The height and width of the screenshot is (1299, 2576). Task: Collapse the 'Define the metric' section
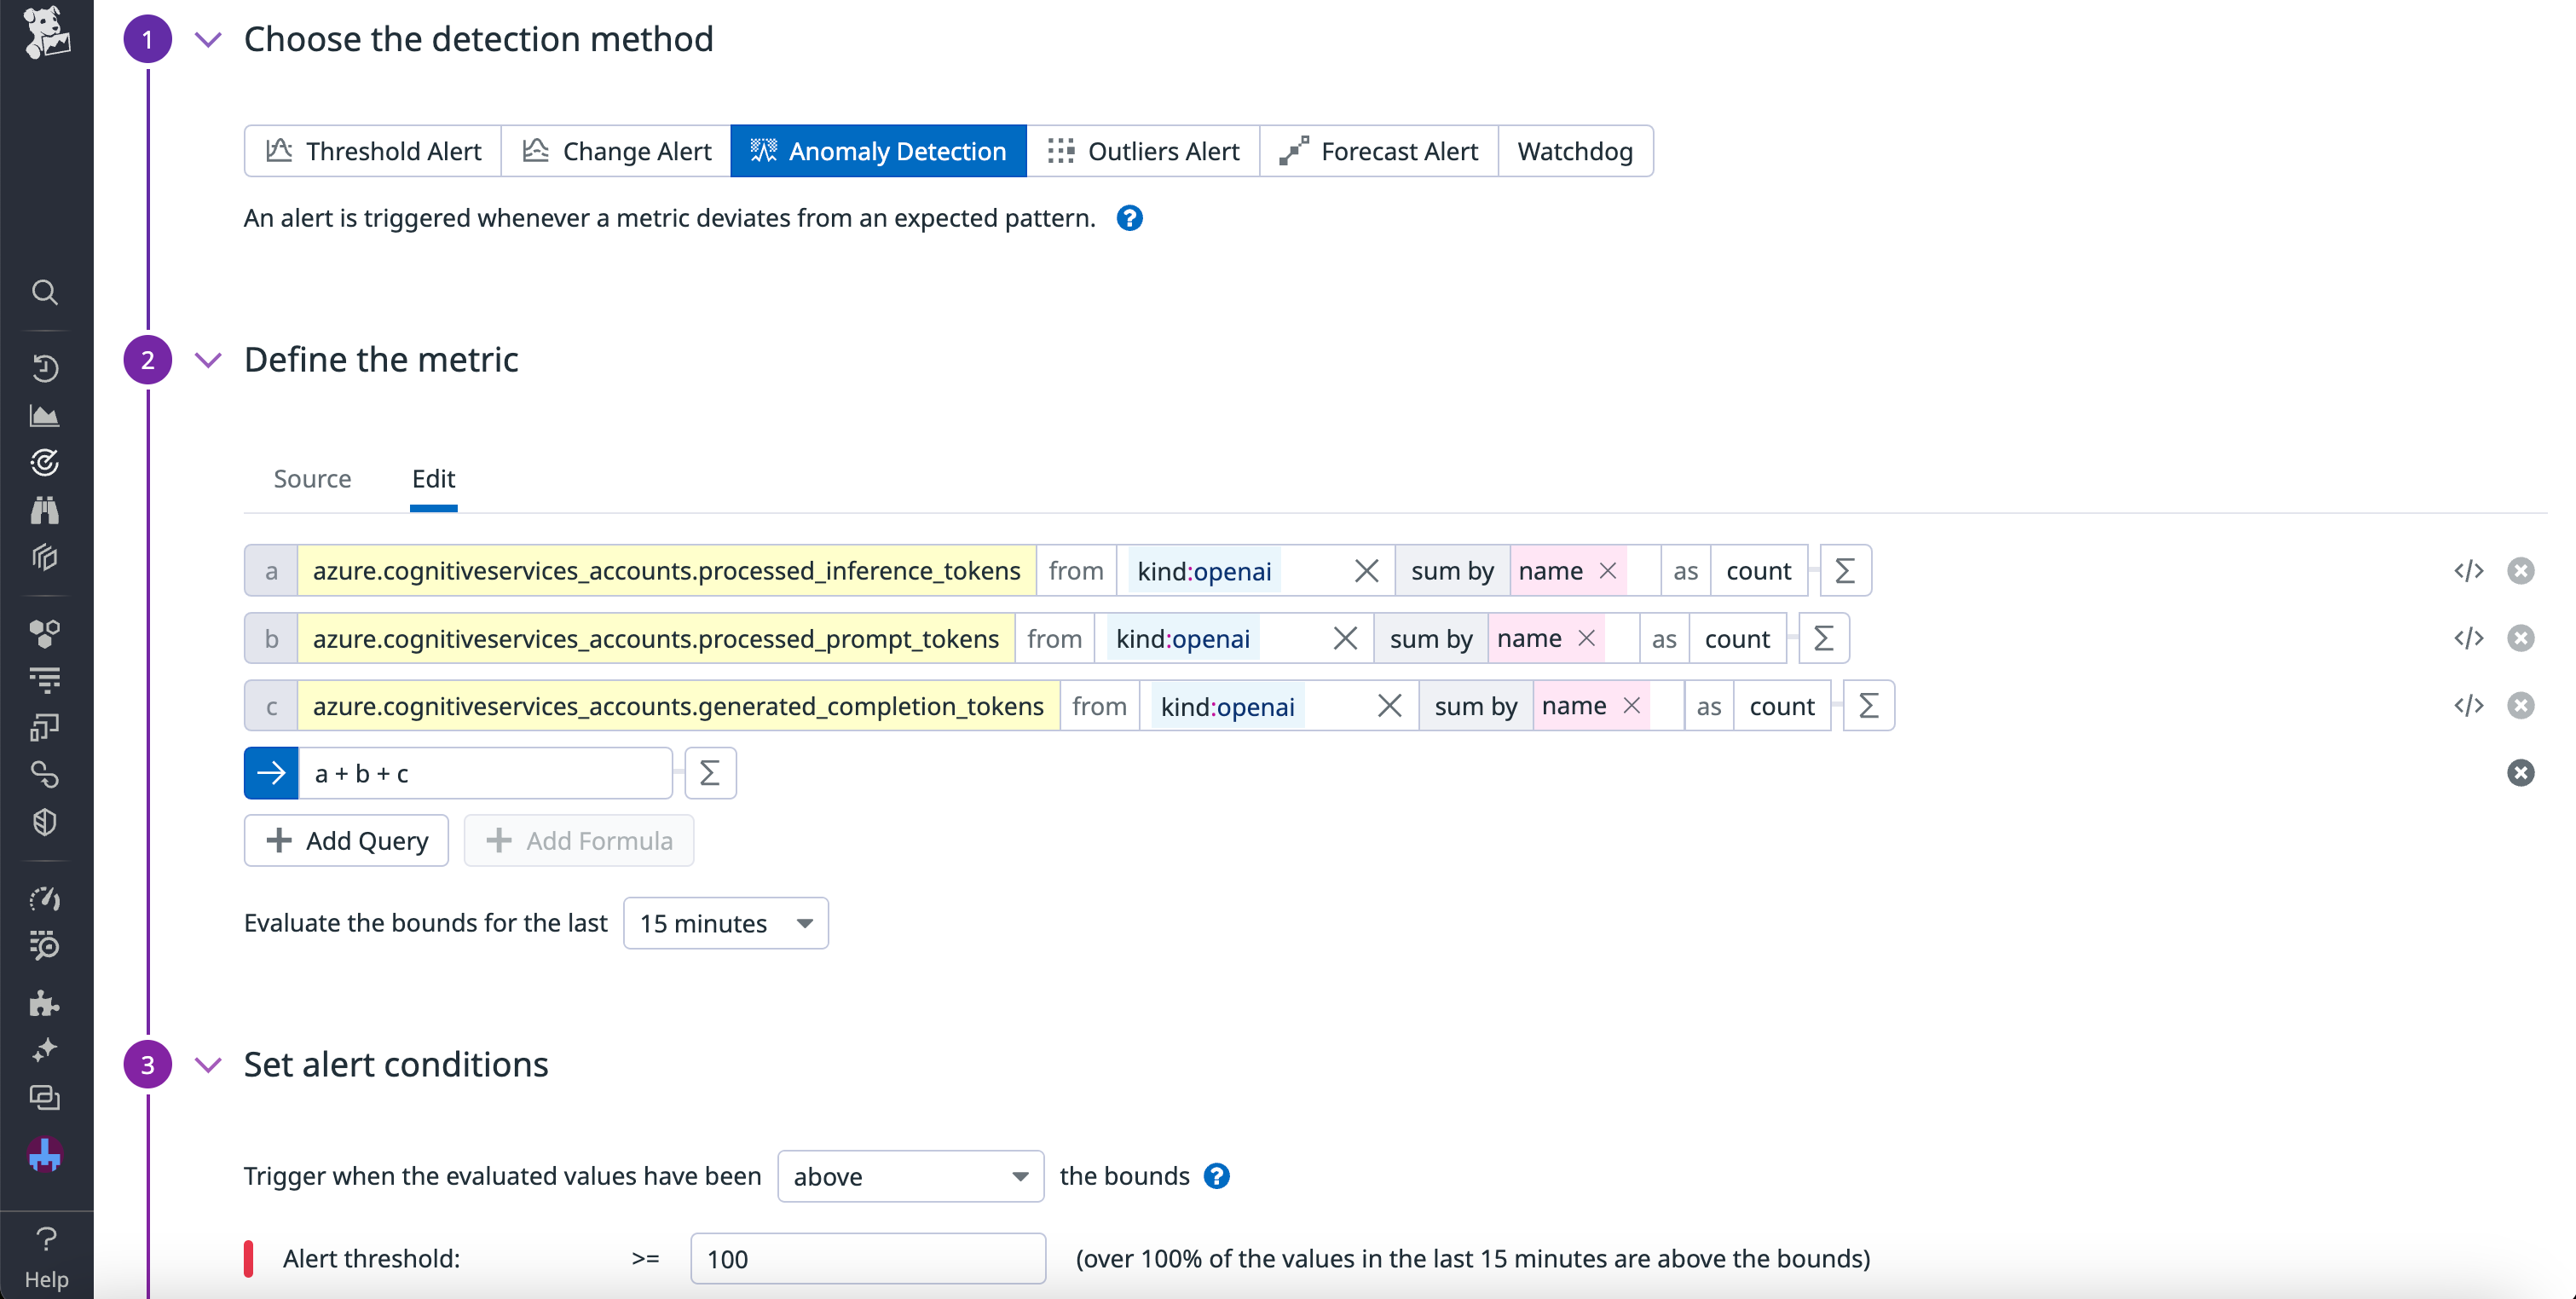tap(207, 360)
